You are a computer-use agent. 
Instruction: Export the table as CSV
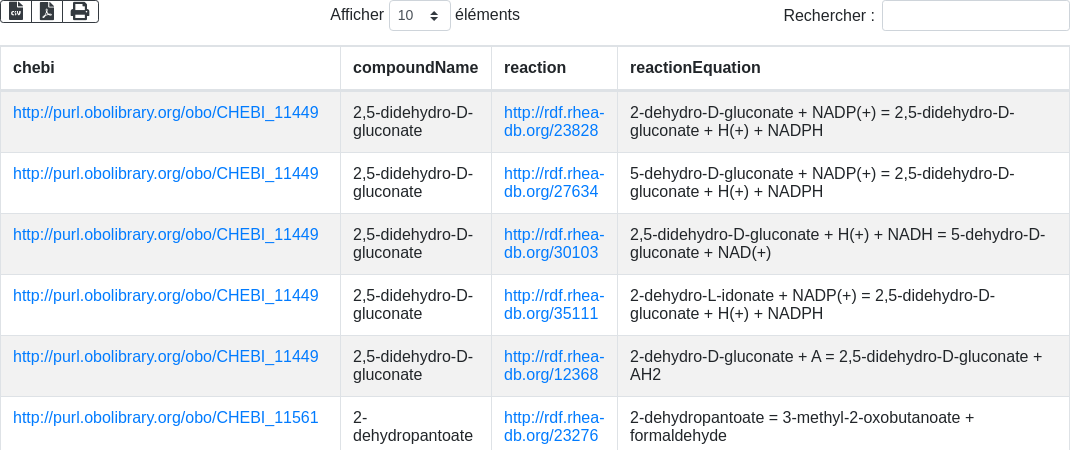click(16, 12)
